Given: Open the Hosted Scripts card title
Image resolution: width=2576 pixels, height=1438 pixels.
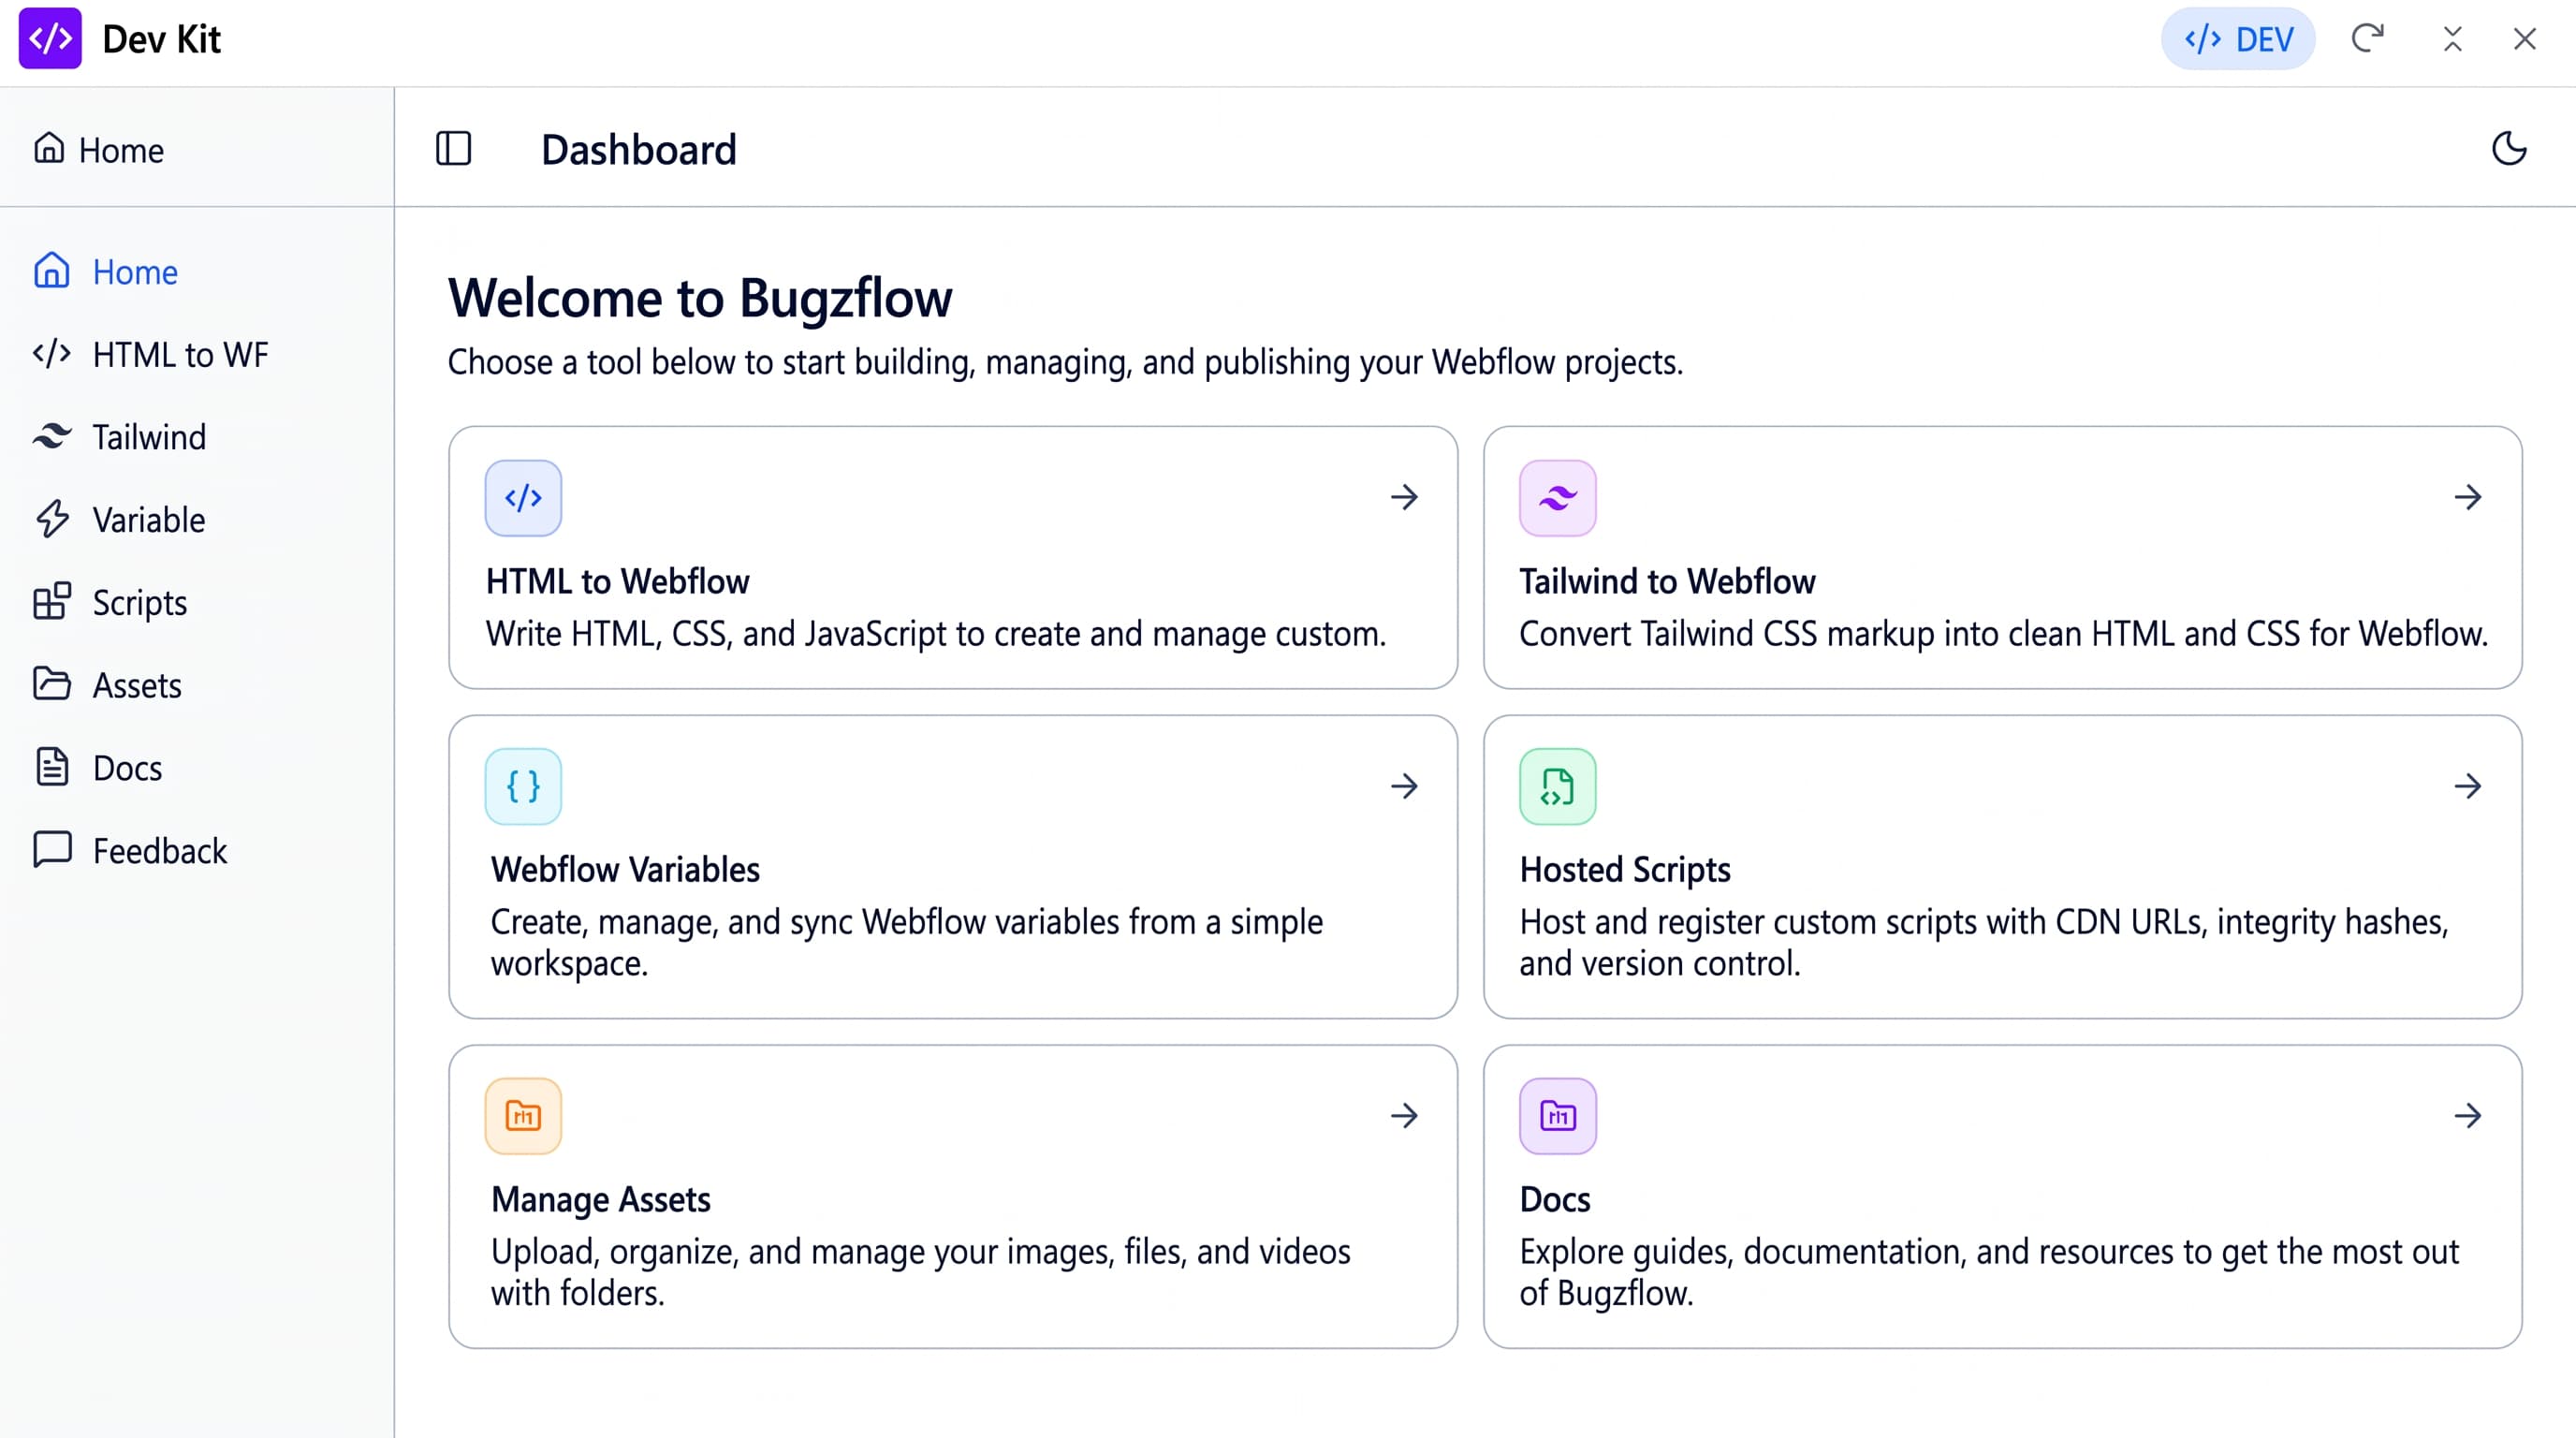Looking at the screenshot, I should (1625, 870).
